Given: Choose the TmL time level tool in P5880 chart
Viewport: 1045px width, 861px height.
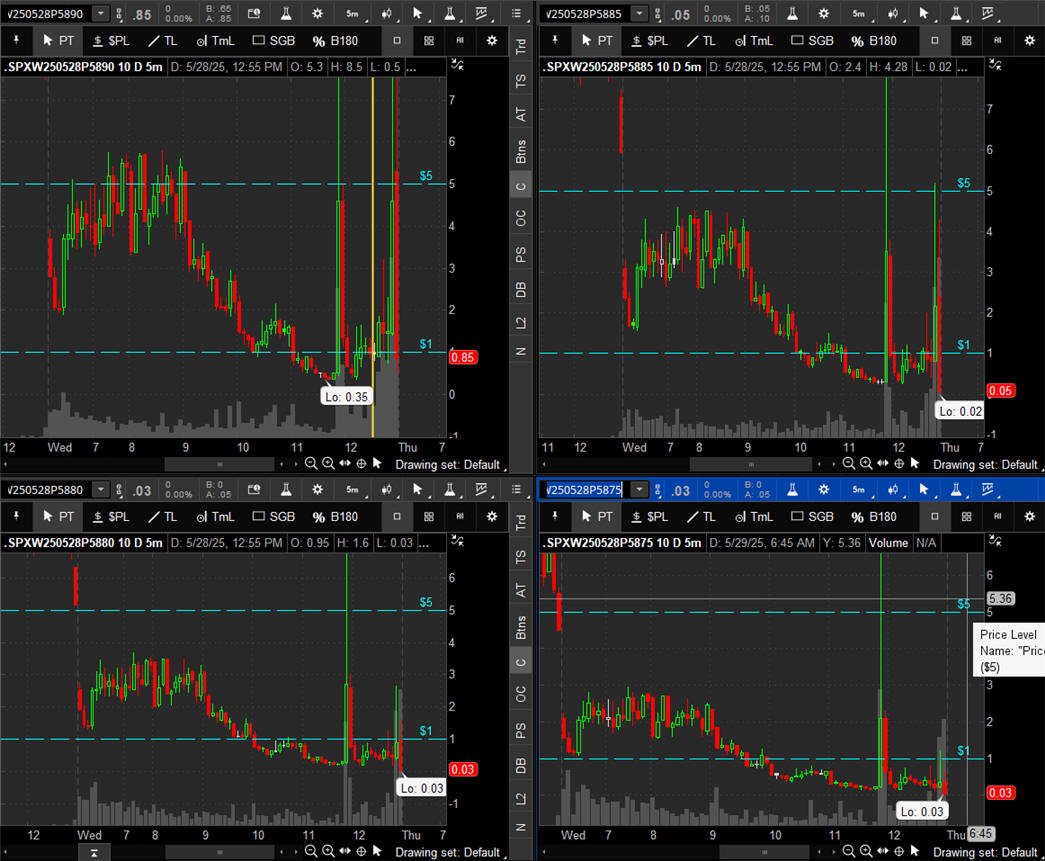Looking at the screenshot, I should pyautogui.click(x=216, y=516).
